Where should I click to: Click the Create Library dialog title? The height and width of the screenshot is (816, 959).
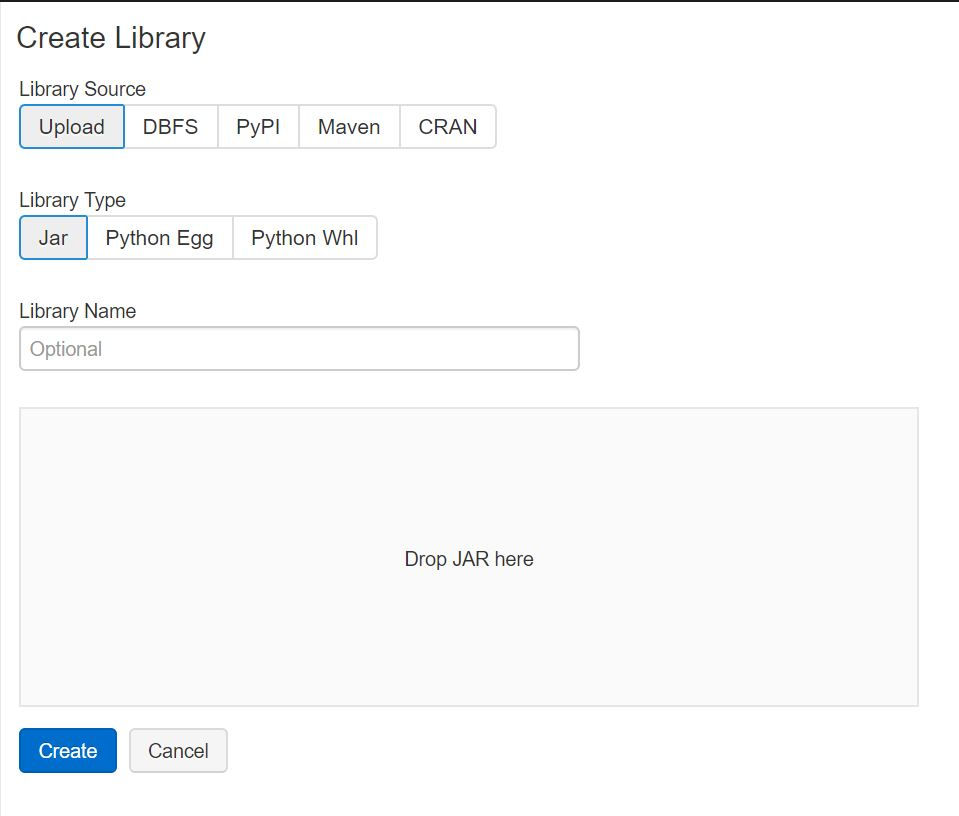[110, 38]
